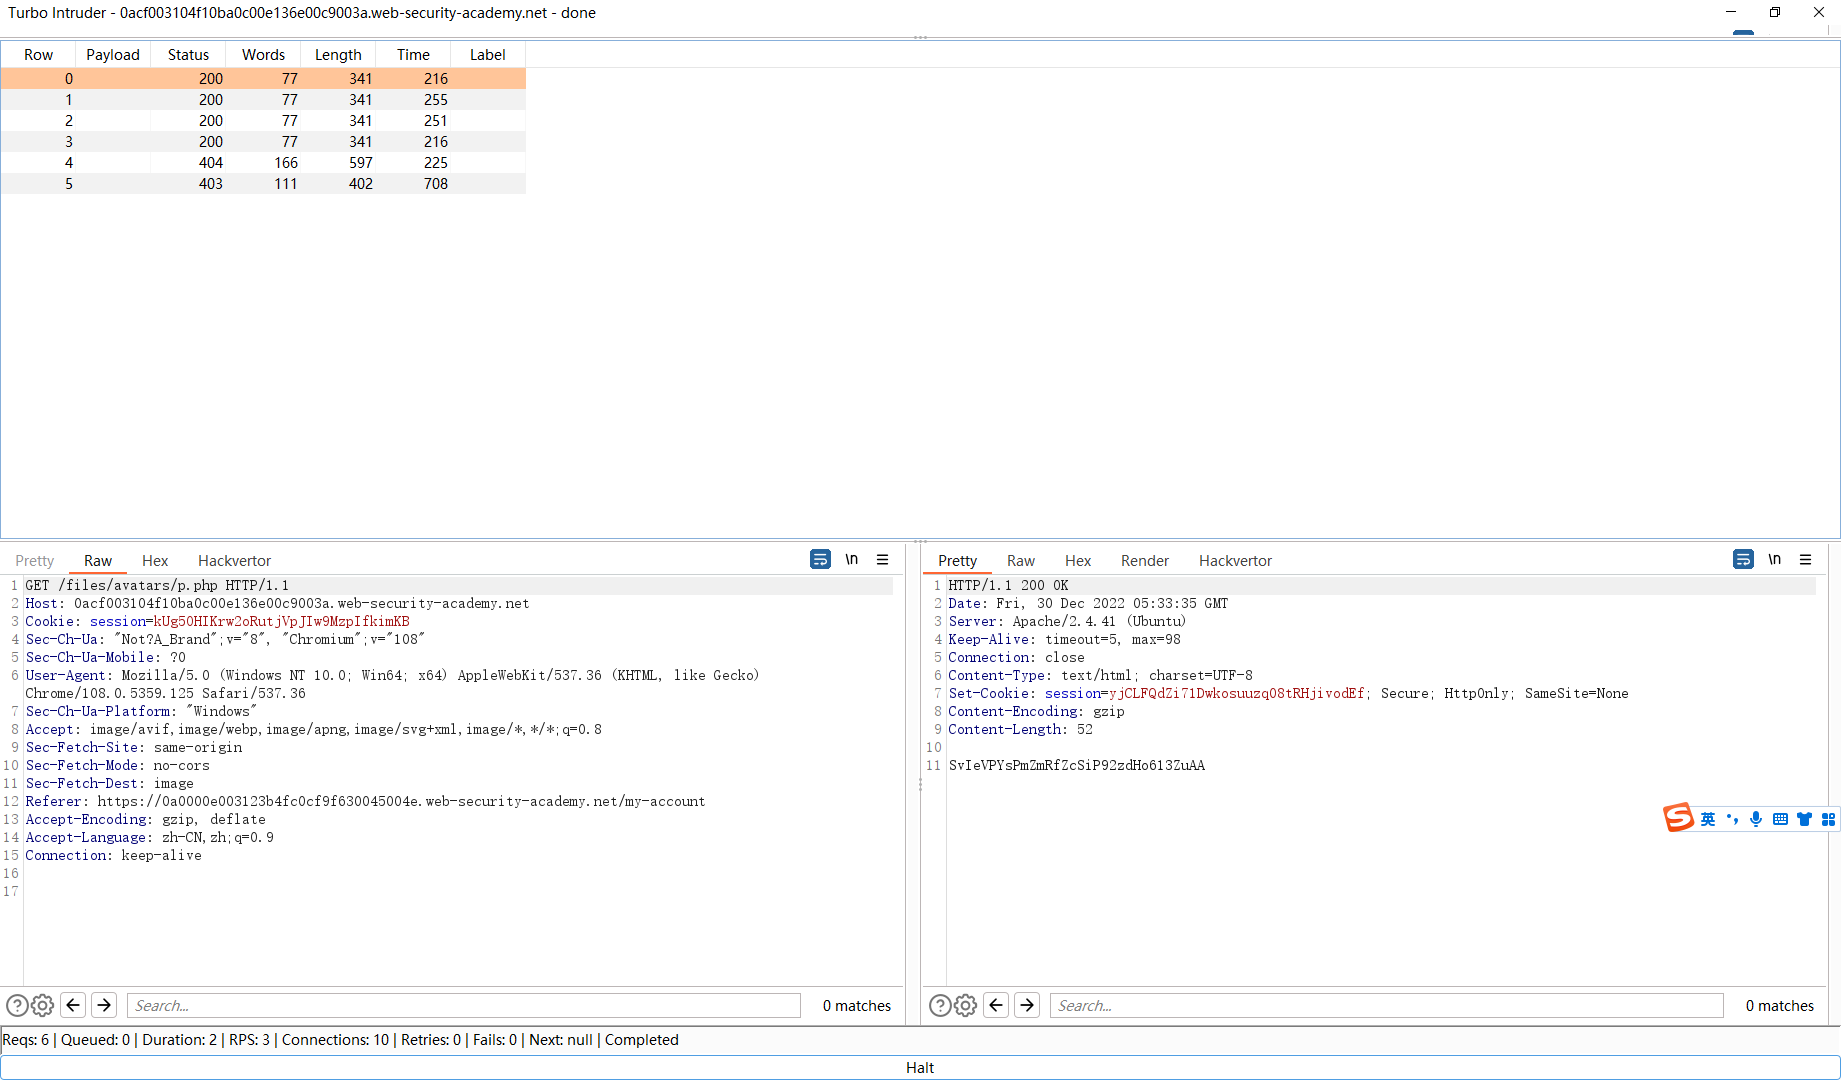Open help icon in request search bar
1841x1080 pixels.
pyautogui.click(x=17, y=1005)
